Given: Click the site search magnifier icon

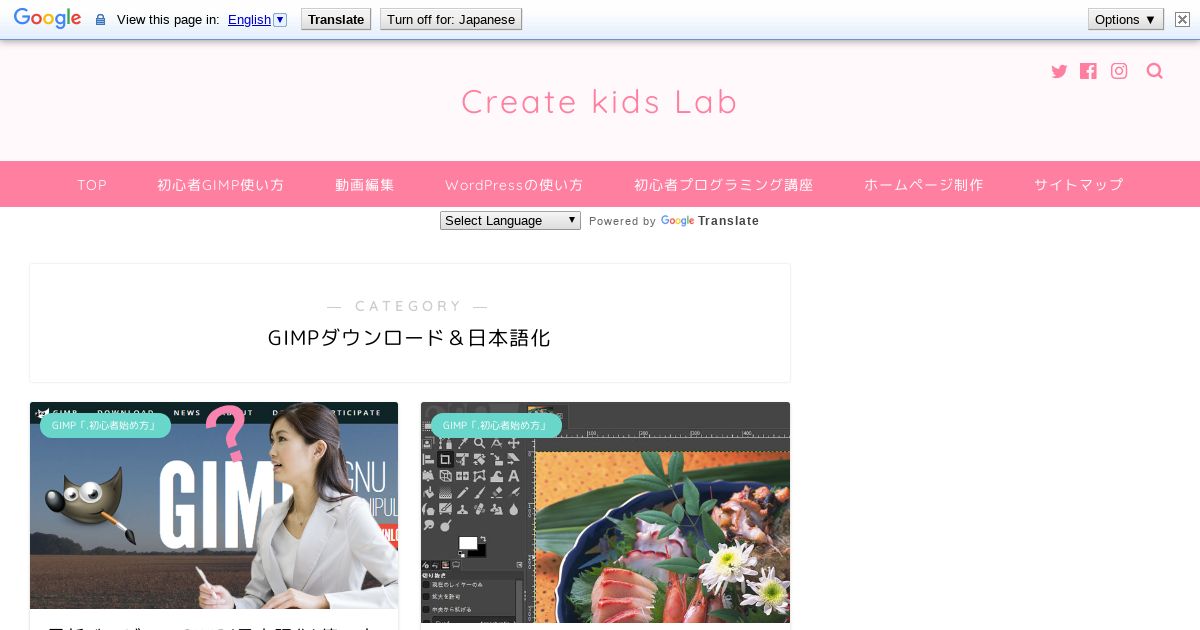Looking at the screenshot, I should [1155, 71].
